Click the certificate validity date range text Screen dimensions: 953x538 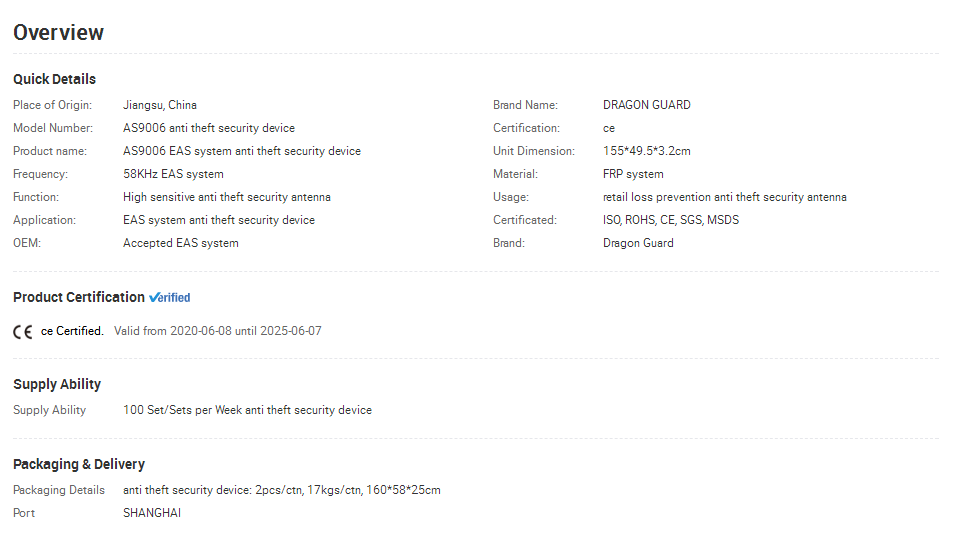[x=218, y=331]
